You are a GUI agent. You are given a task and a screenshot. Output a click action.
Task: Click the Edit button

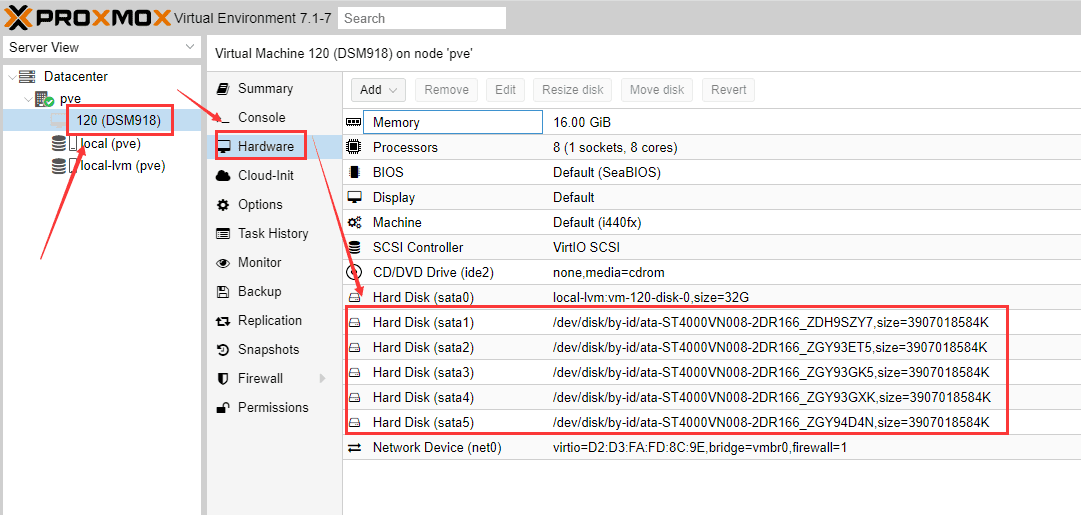[x=505, y=90]
